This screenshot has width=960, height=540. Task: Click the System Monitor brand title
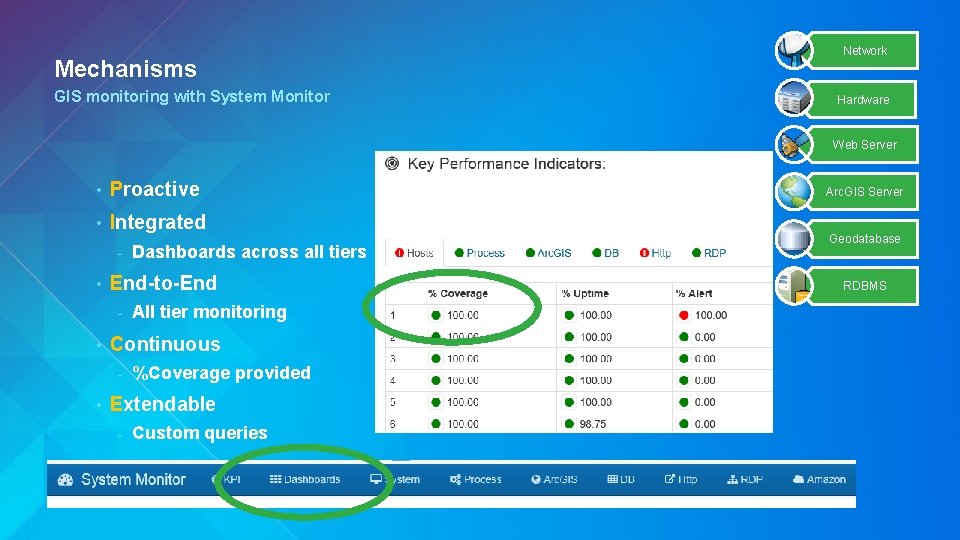coord(133,479)
